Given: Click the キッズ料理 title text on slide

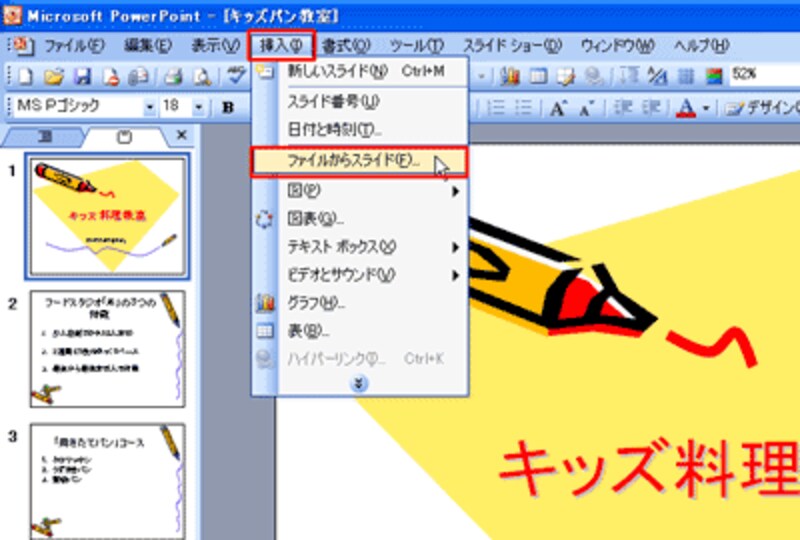Looking at the screenshot, I should [x=649, y=469].
